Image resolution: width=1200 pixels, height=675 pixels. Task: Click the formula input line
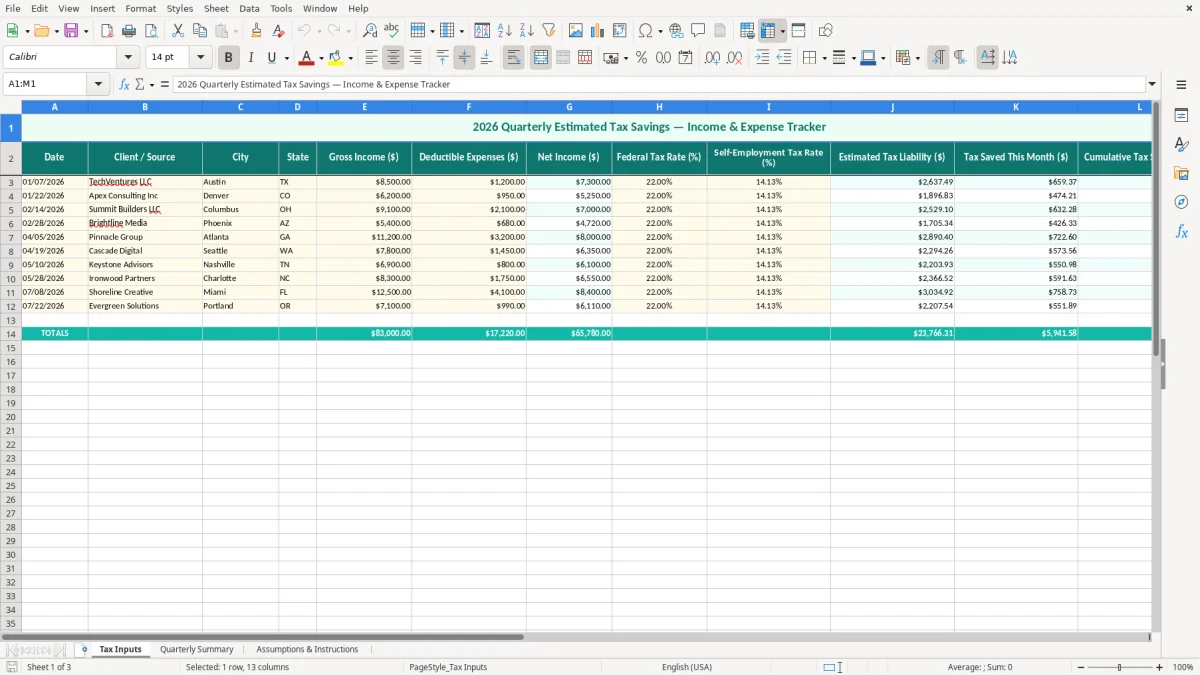tap(659, 85)
